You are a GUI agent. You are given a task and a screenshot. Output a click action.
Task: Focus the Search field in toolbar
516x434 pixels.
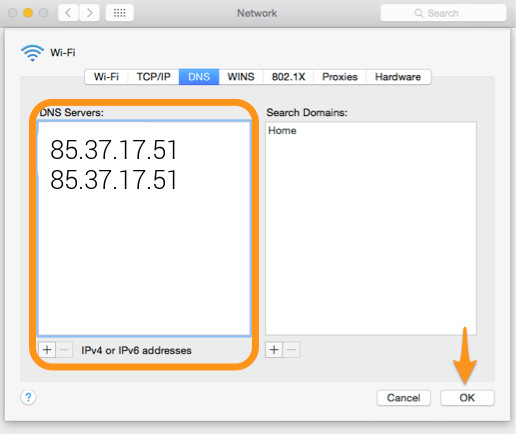pos(443,13)
